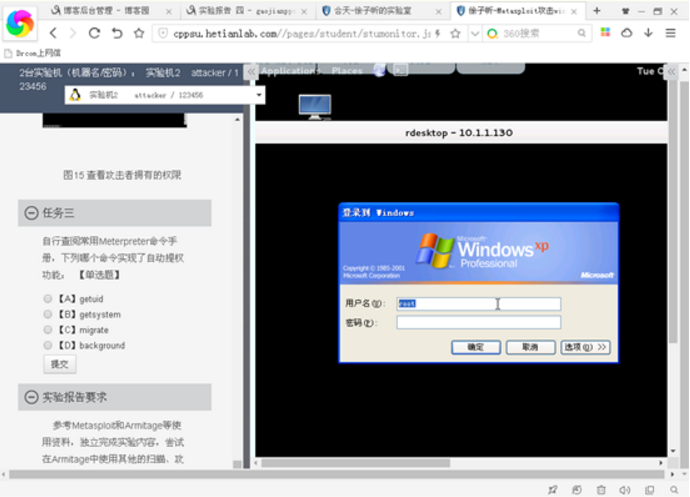Open the Places menu in remote desktop
This screenshot has height=497, width=690.
[x=347, y=71]
